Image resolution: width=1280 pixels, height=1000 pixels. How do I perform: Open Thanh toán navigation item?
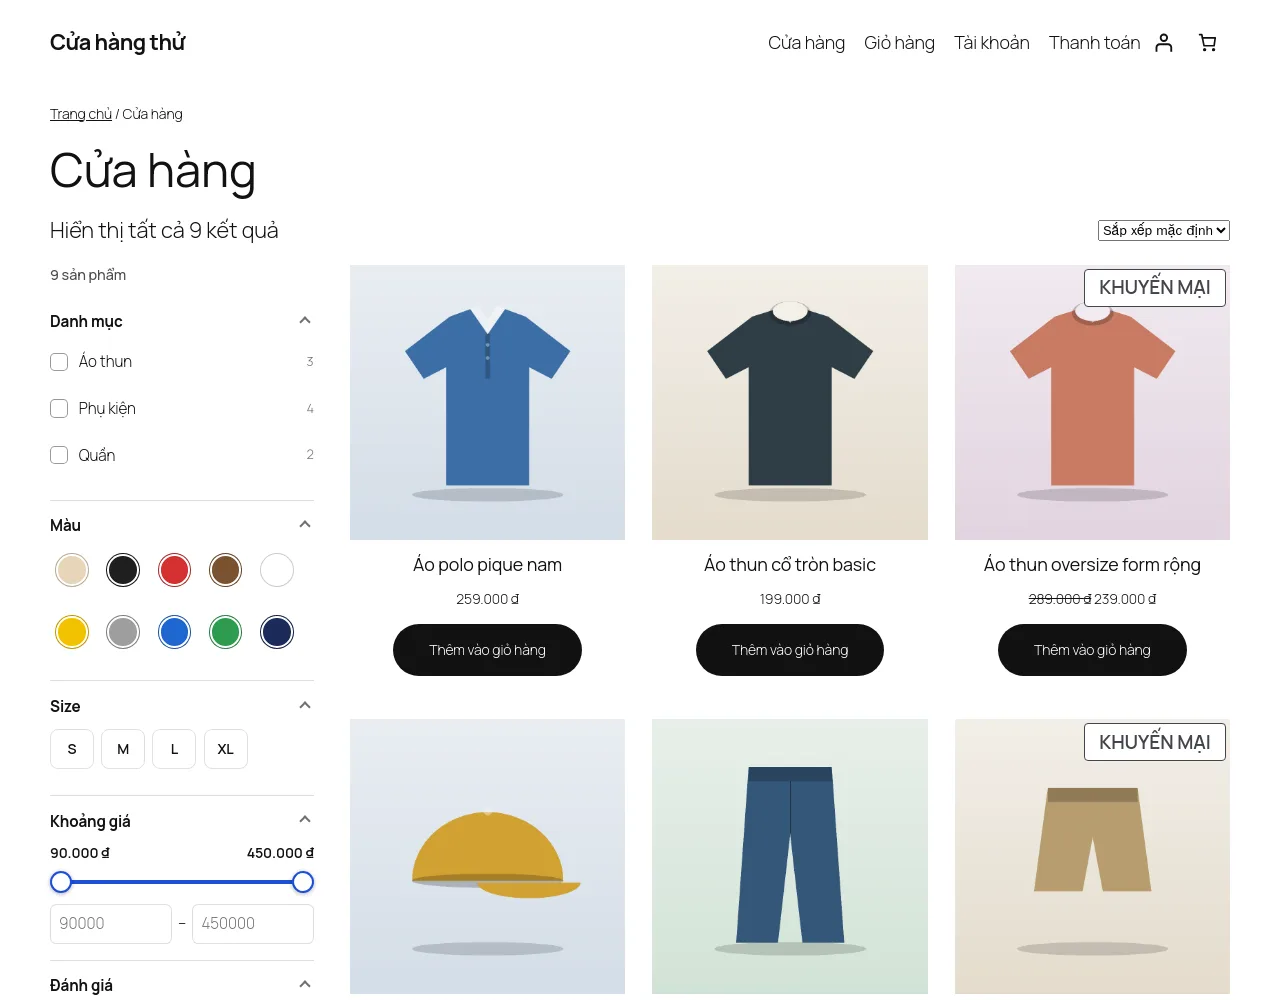point(1094,43)
